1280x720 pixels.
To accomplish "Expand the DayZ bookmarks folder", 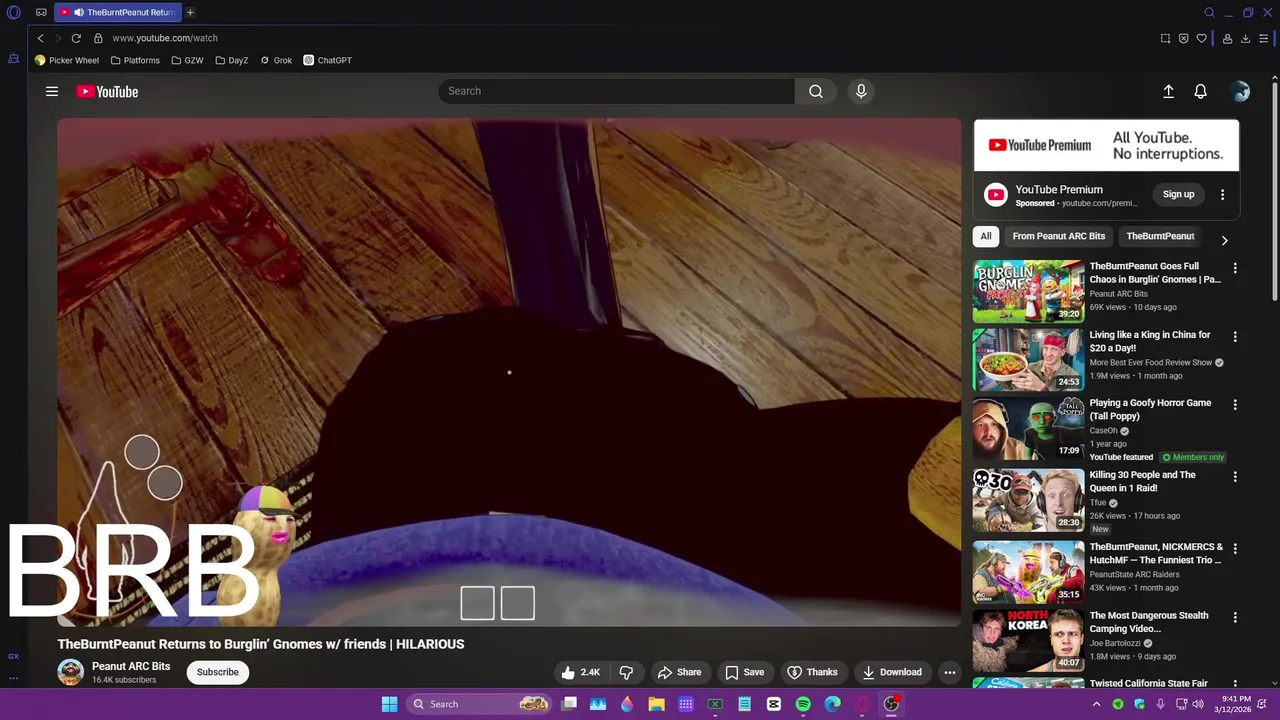I will point(232,60).
